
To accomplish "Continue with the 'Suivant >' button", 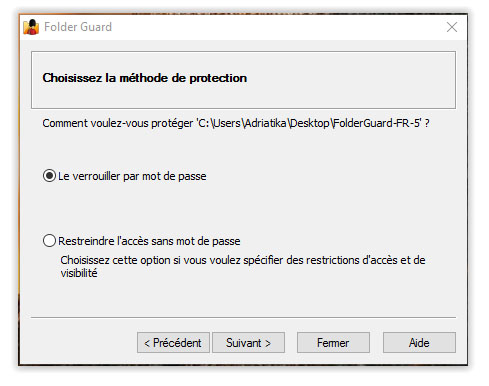I will 248,343.
